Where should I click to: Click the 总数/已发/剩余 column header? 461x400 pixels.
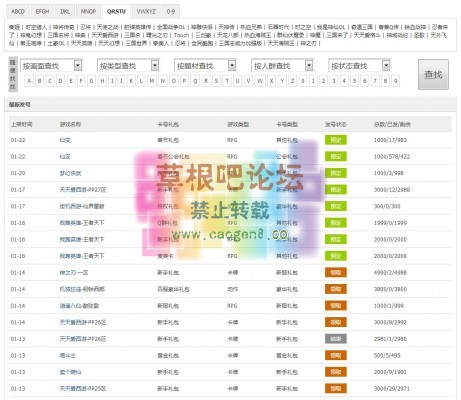(x=392, y=124)
